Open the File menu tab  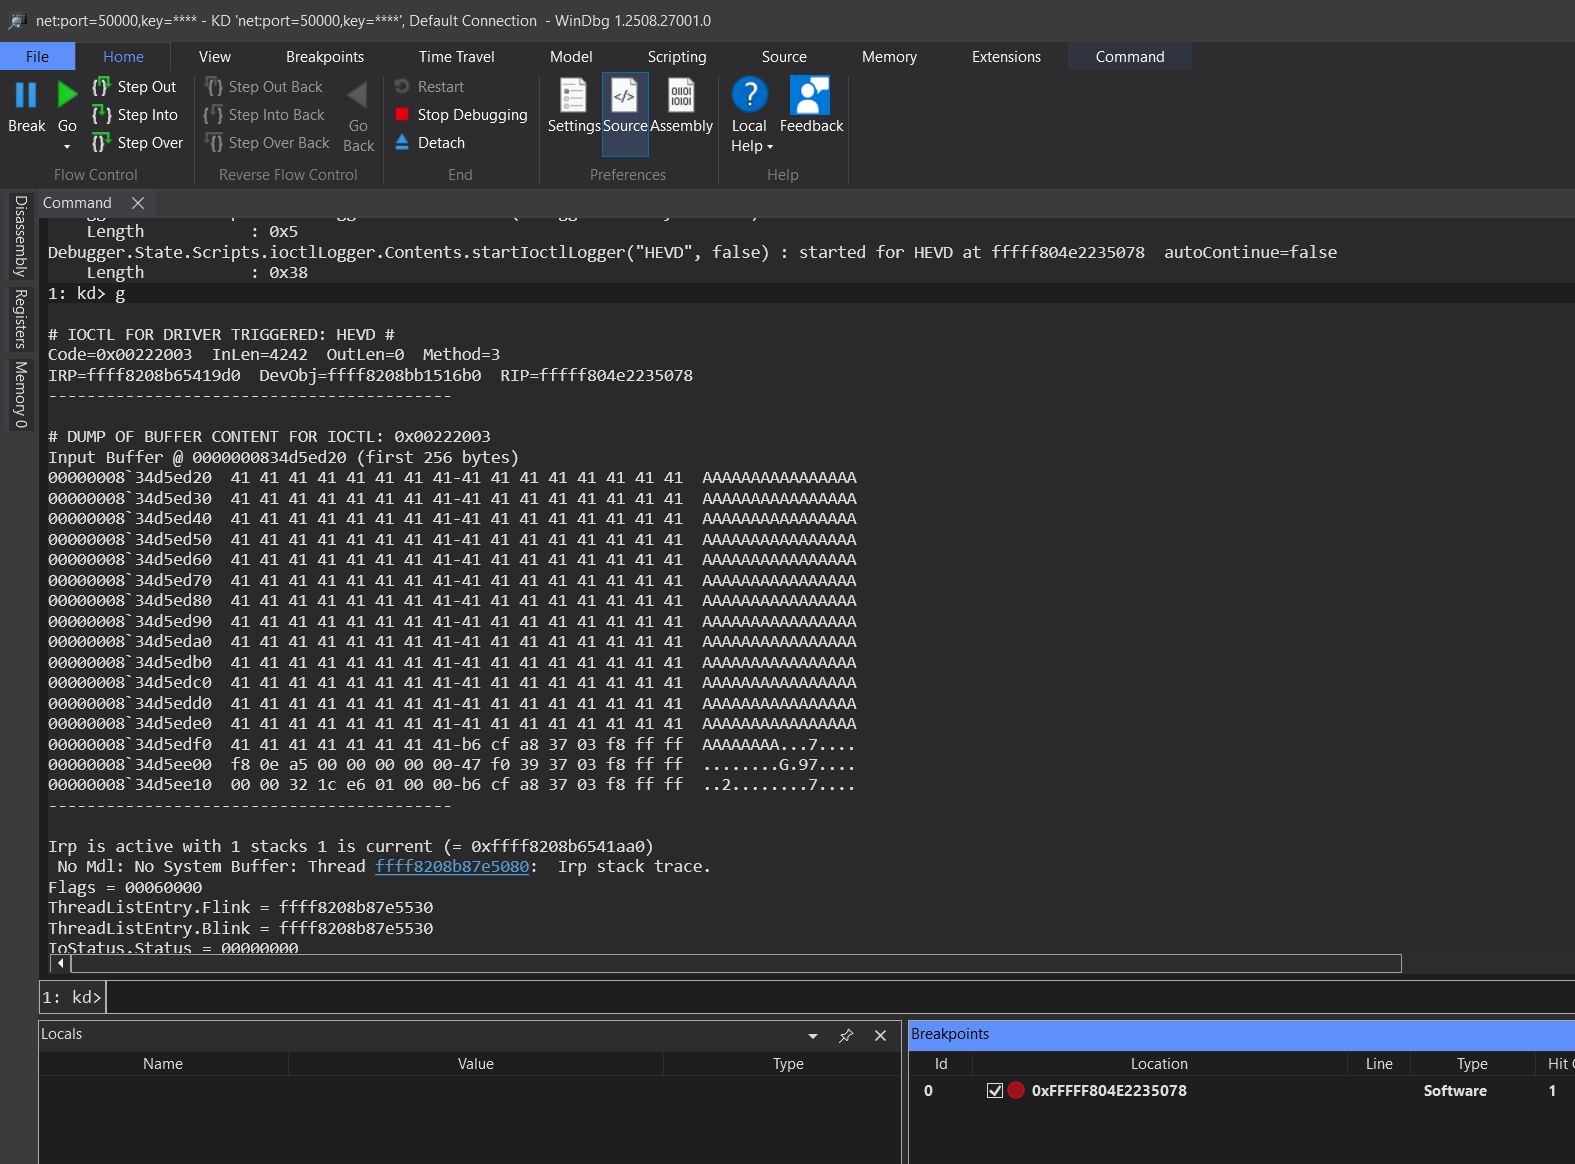(x=37, y=57)
